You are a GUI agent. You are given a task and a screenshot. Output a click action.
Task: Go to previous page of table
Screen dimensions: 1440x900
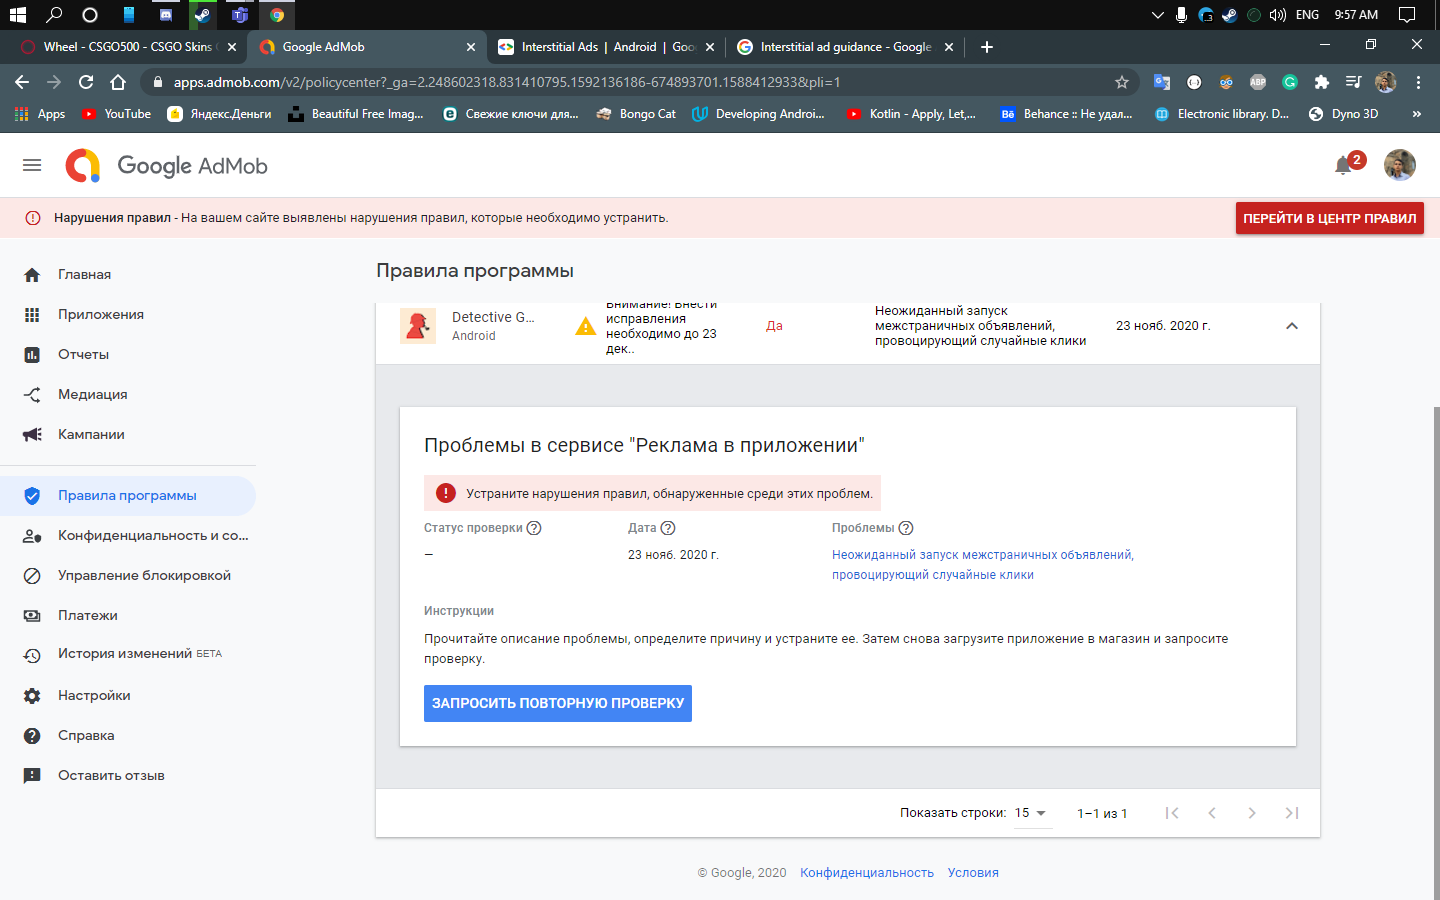(x=1212, y=813)
